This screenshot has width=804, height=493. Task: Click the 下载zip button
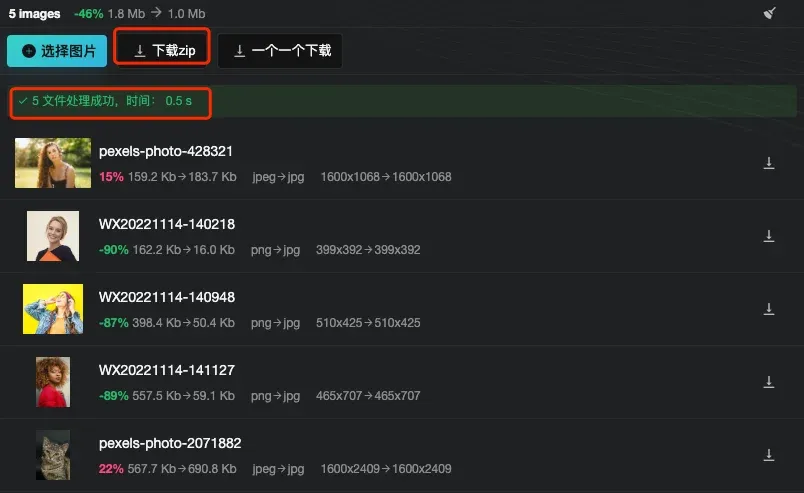click(x=162, y=50)
